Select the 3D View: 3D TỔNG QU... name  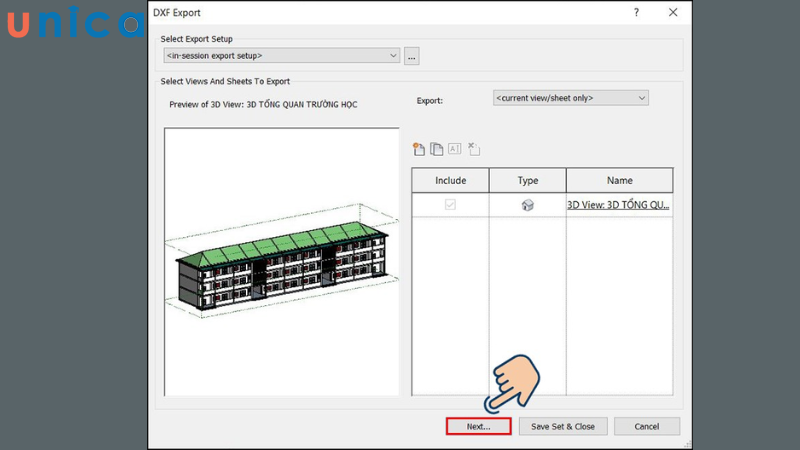pyautogui.click(x=618, y=205)
